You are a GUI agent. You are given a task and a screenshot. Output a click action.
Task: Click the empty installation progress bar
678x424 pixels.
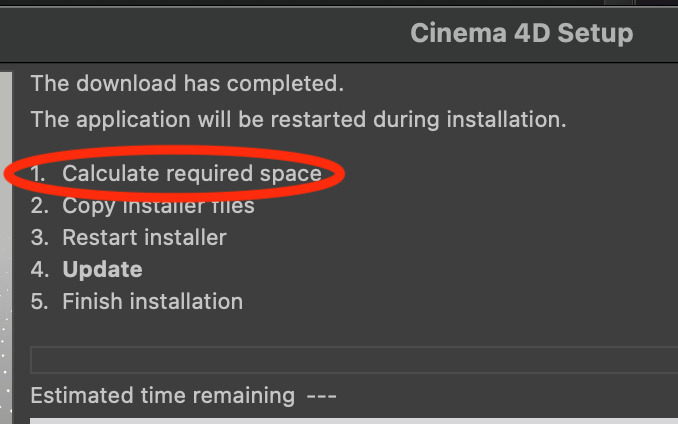(354, 360)
